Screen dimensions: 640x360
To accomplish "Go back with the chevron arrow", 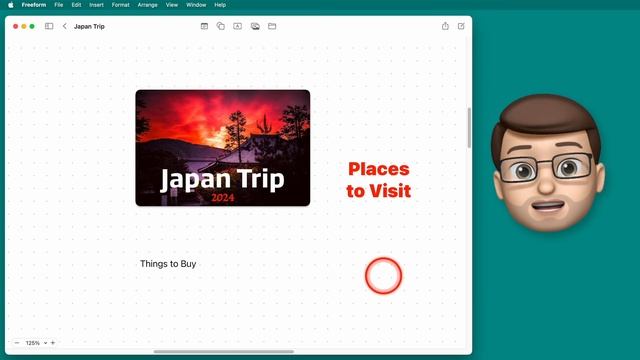I will coord(64,26).
